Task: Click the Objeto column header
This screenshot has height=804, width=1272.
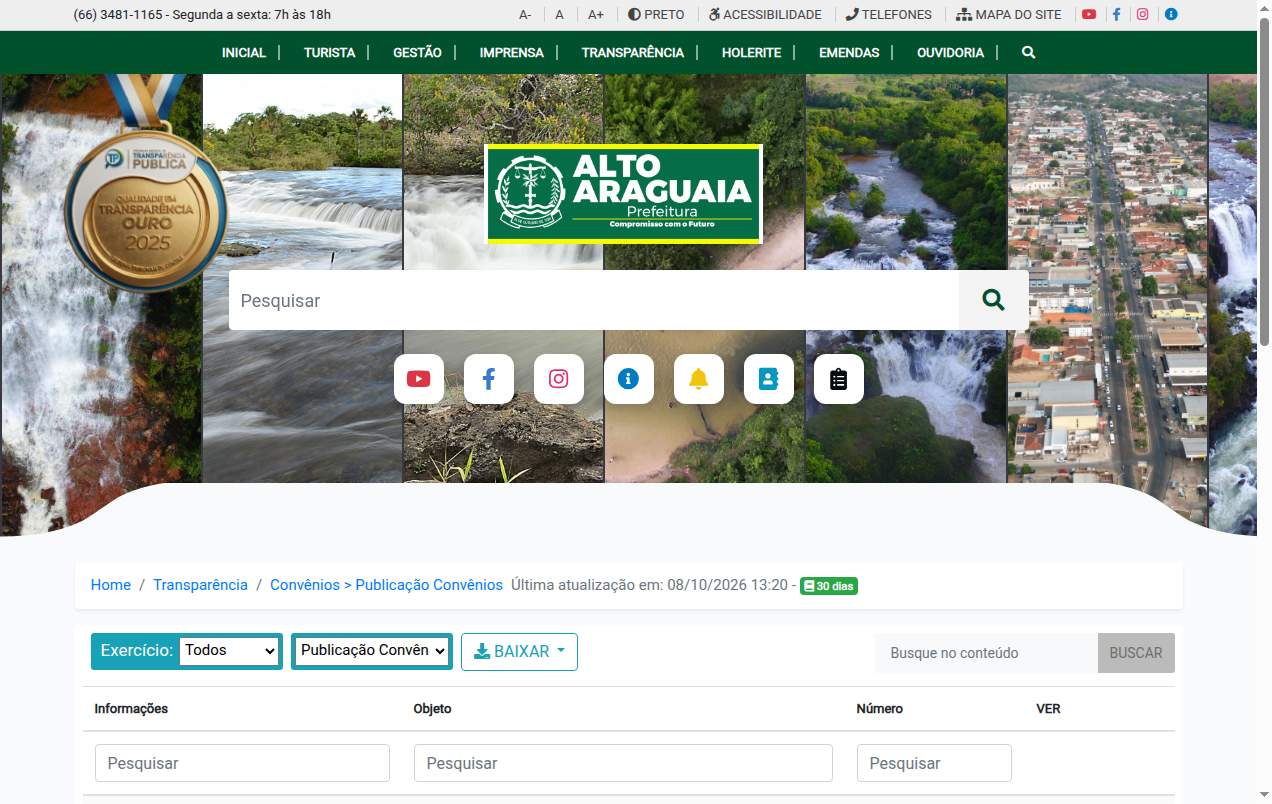Action: [x=432, y=709]
